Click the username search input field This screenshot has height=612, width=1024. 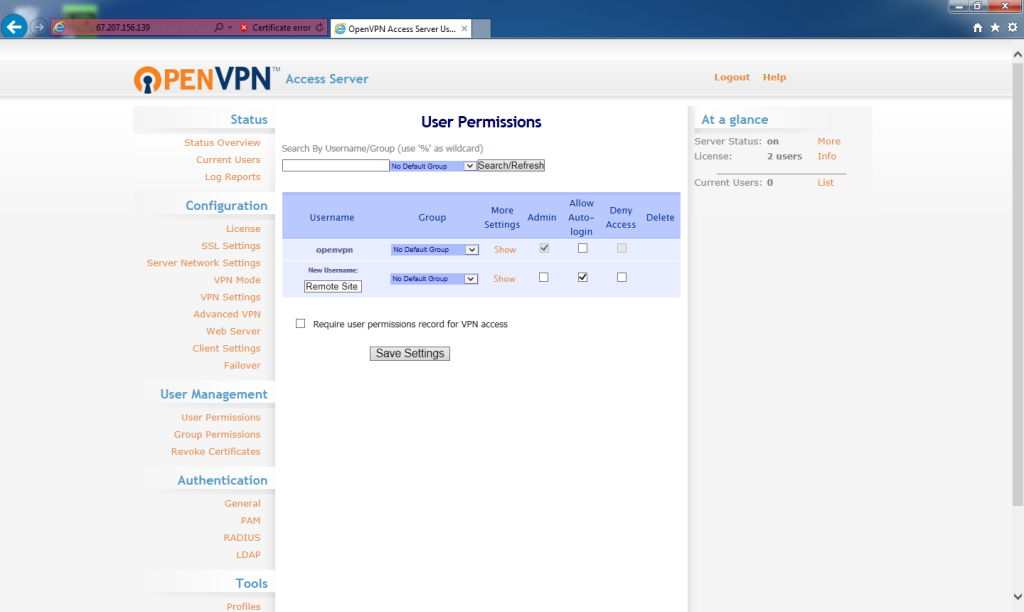click(336, 166)
